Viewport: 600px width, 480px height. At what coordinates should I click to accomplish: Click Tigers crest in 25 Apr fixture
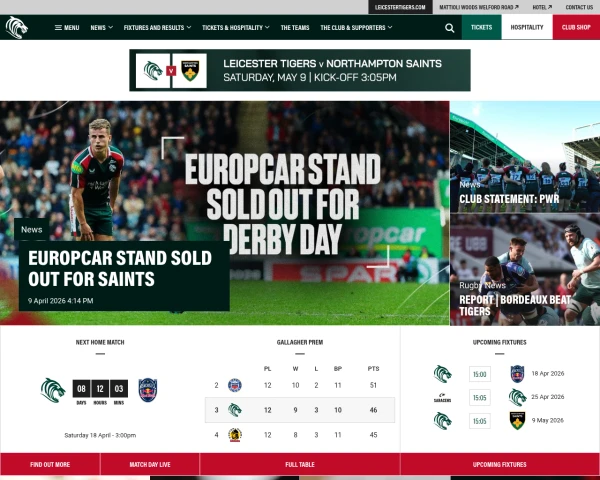(517, 398)
